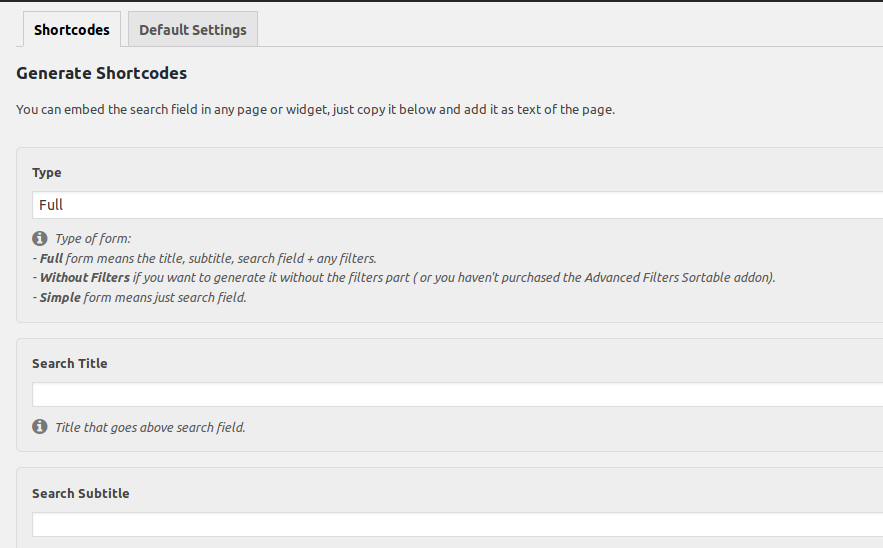Click the 'Type of form:' help caption
The width and height of the screenshot is (883, 548).
pyautogui.click(x=93, y=238)
